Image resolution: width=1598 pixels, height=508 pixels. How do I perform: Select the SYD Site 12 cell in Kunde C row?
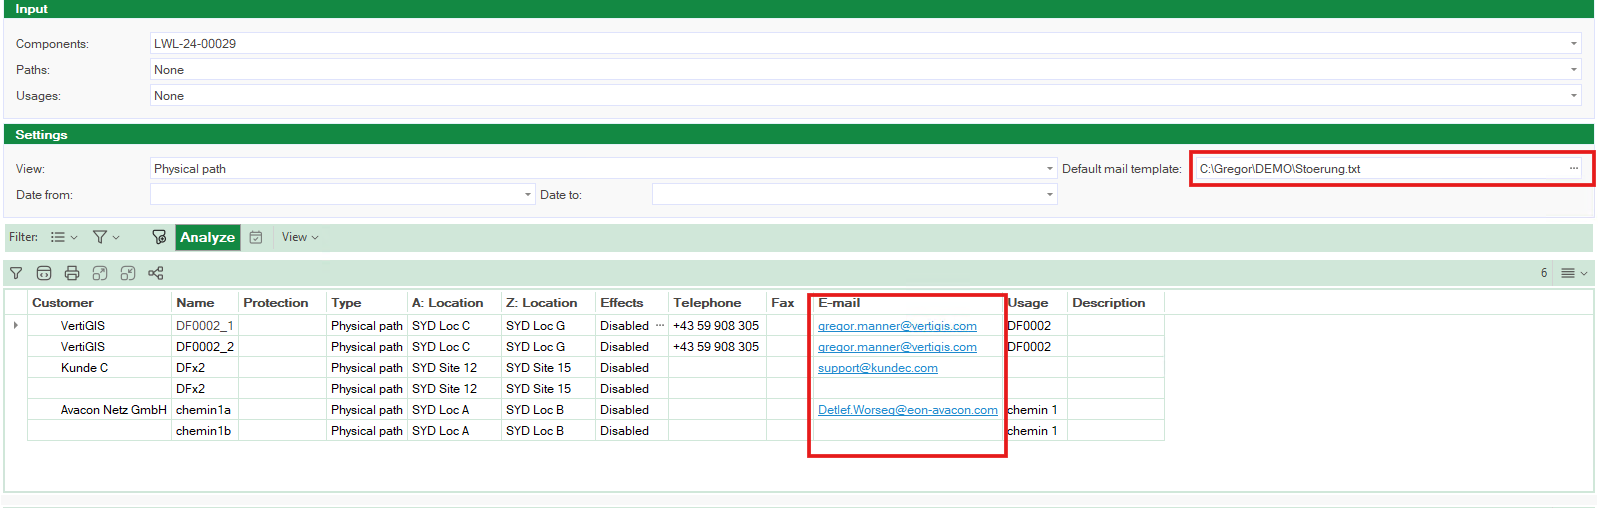coord(454,368)
